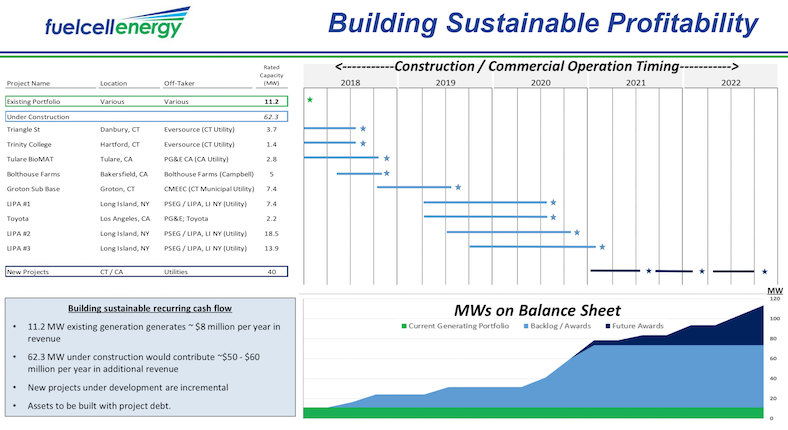The image size is (788, 430).
Task: Click PG&E CA (CA Utility) off-taker cell
Action: [196, 159]
